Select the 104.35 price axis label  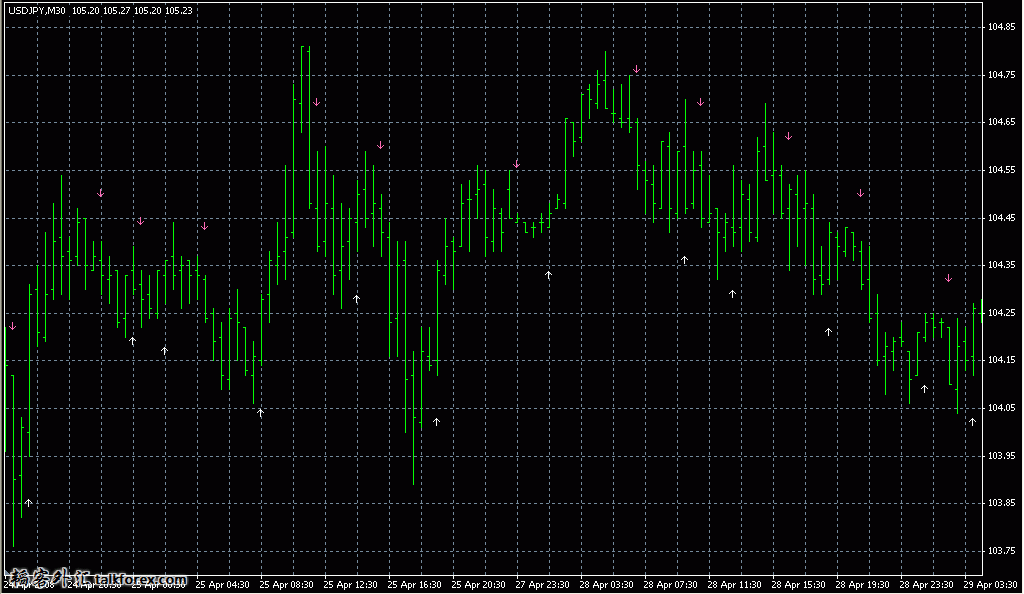pos(1001,265)
